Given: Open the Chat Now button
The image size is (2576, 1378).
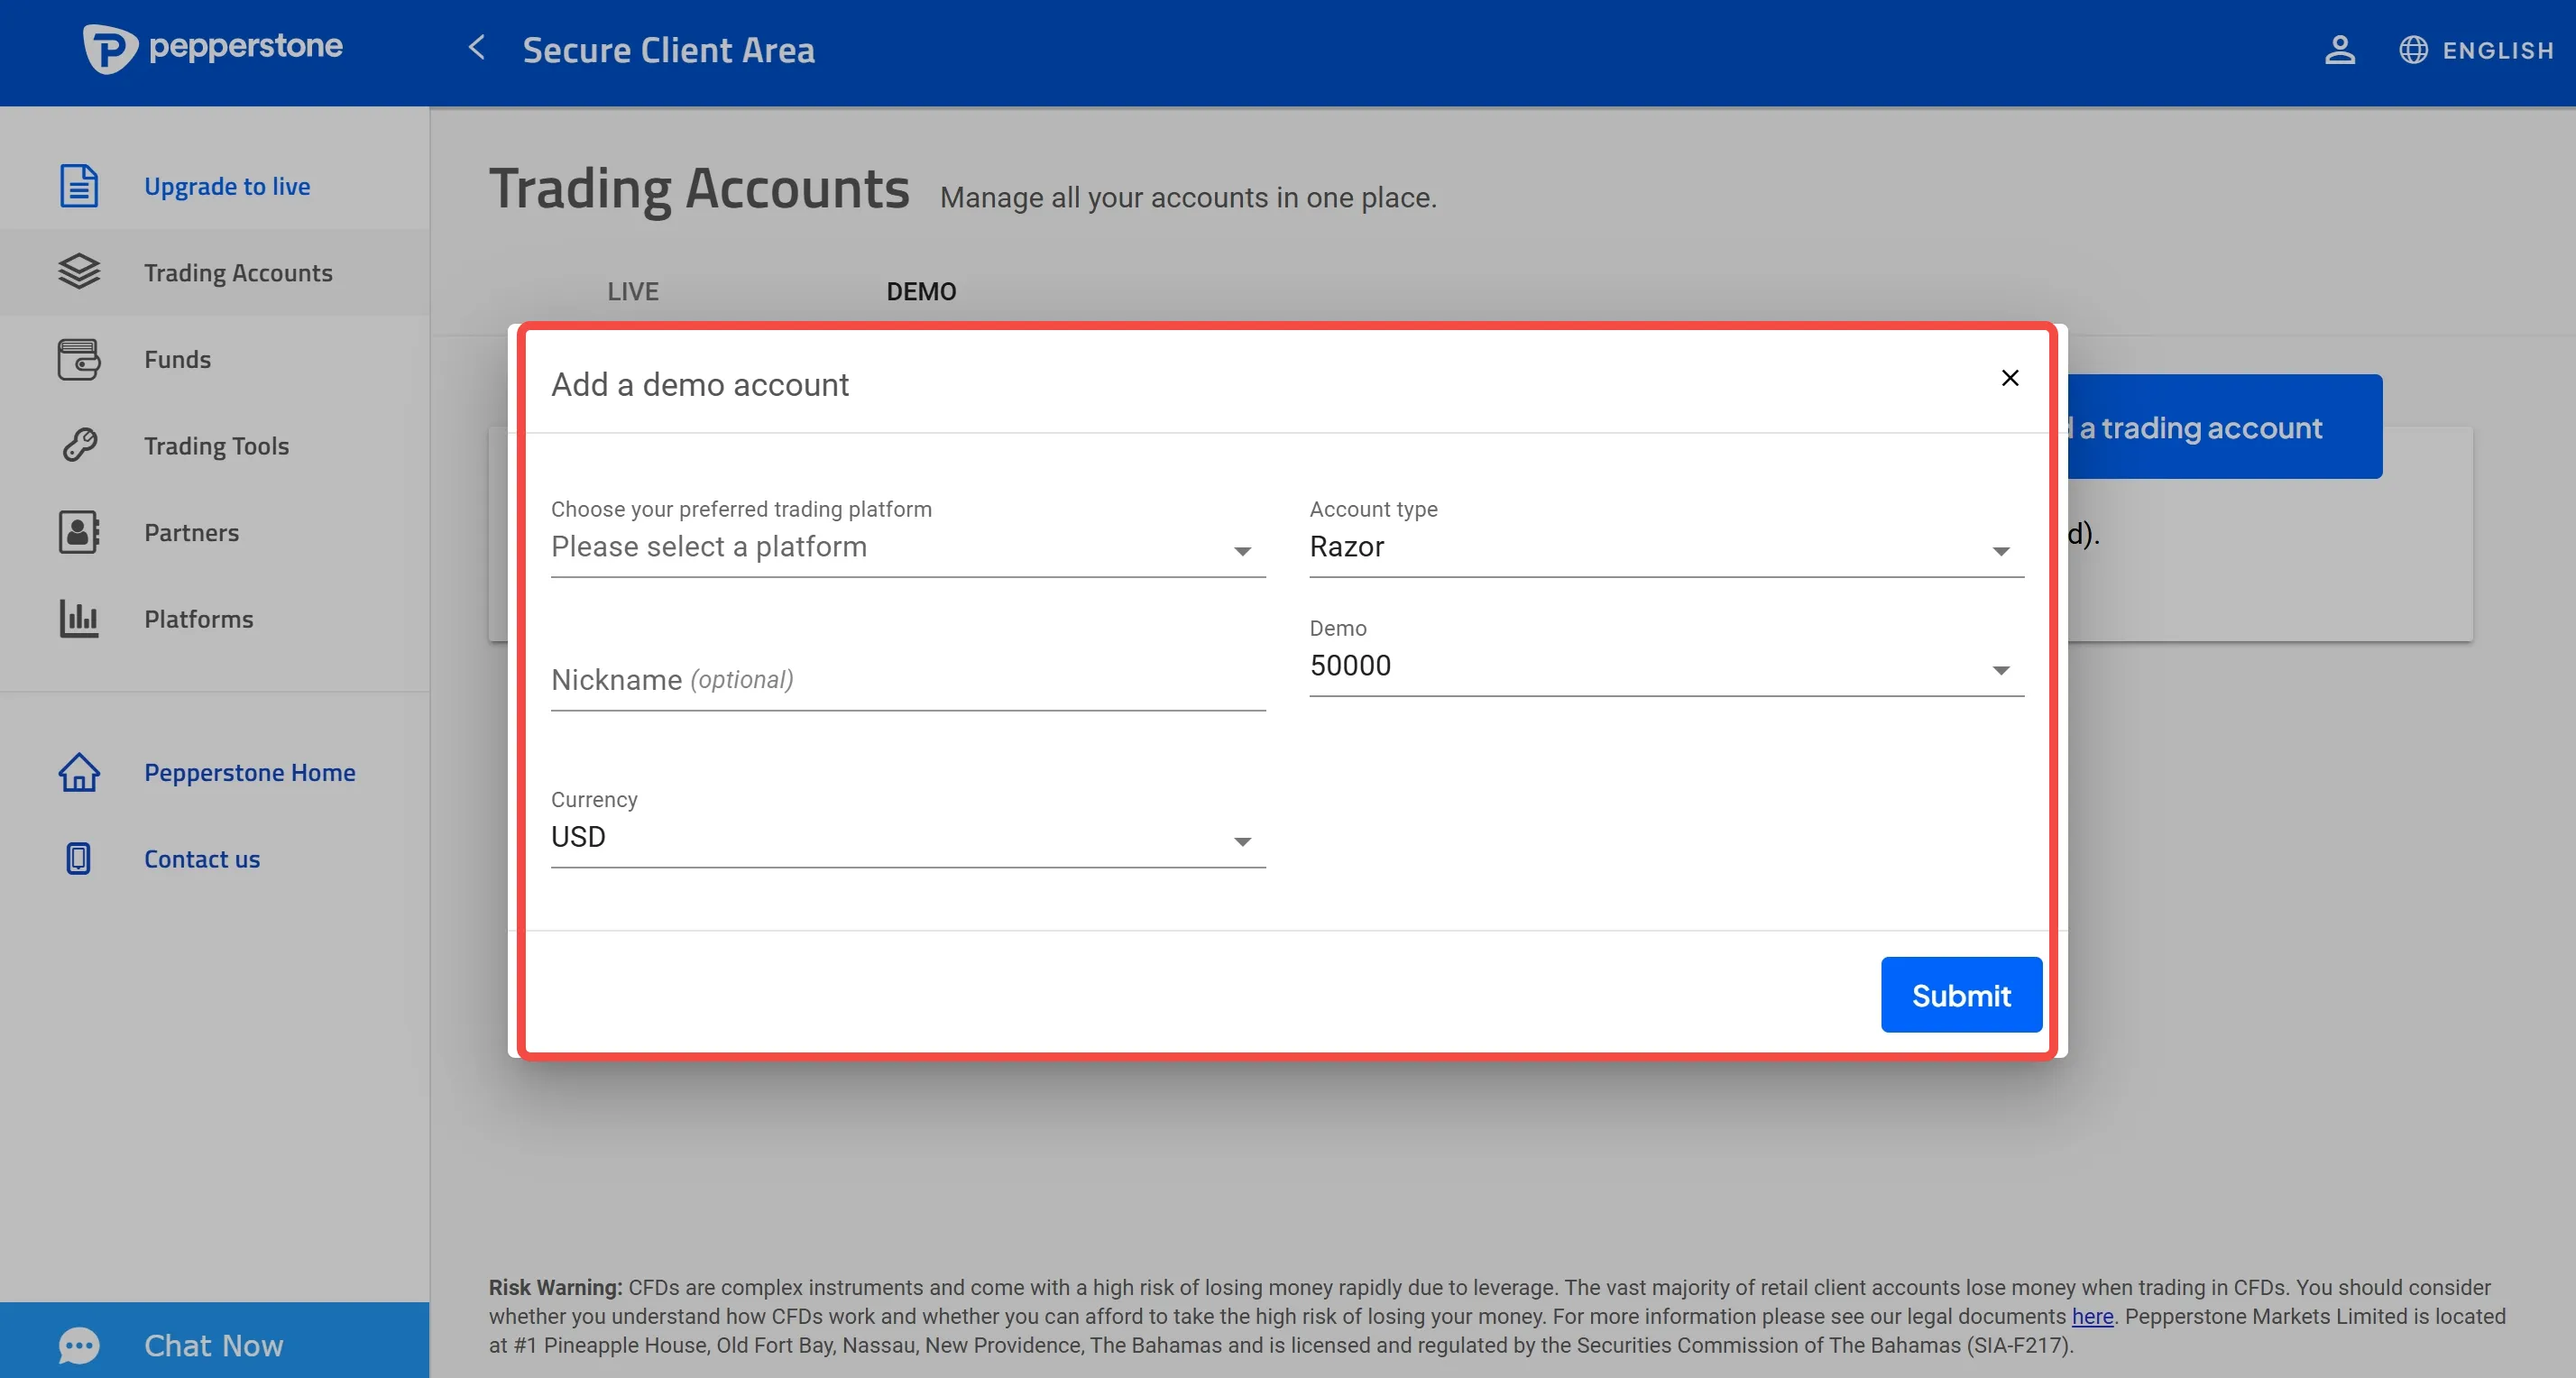Looking at the screenshot, I should (215, 1341).
